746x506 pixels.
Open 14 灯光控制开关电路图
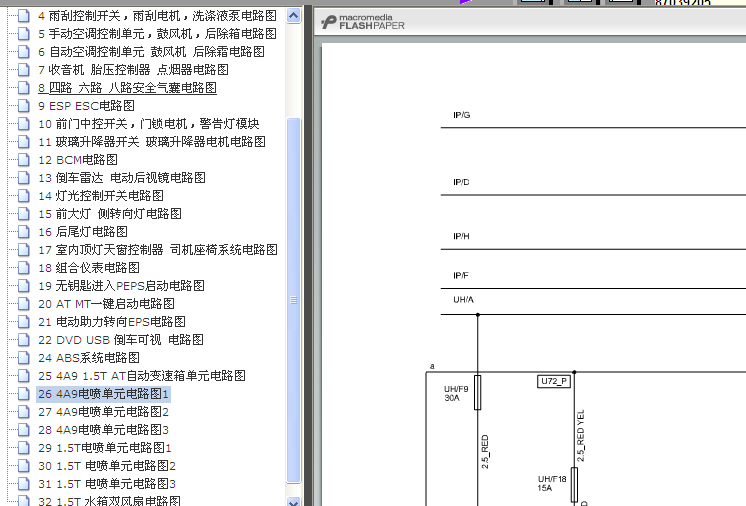click(100, 196)
